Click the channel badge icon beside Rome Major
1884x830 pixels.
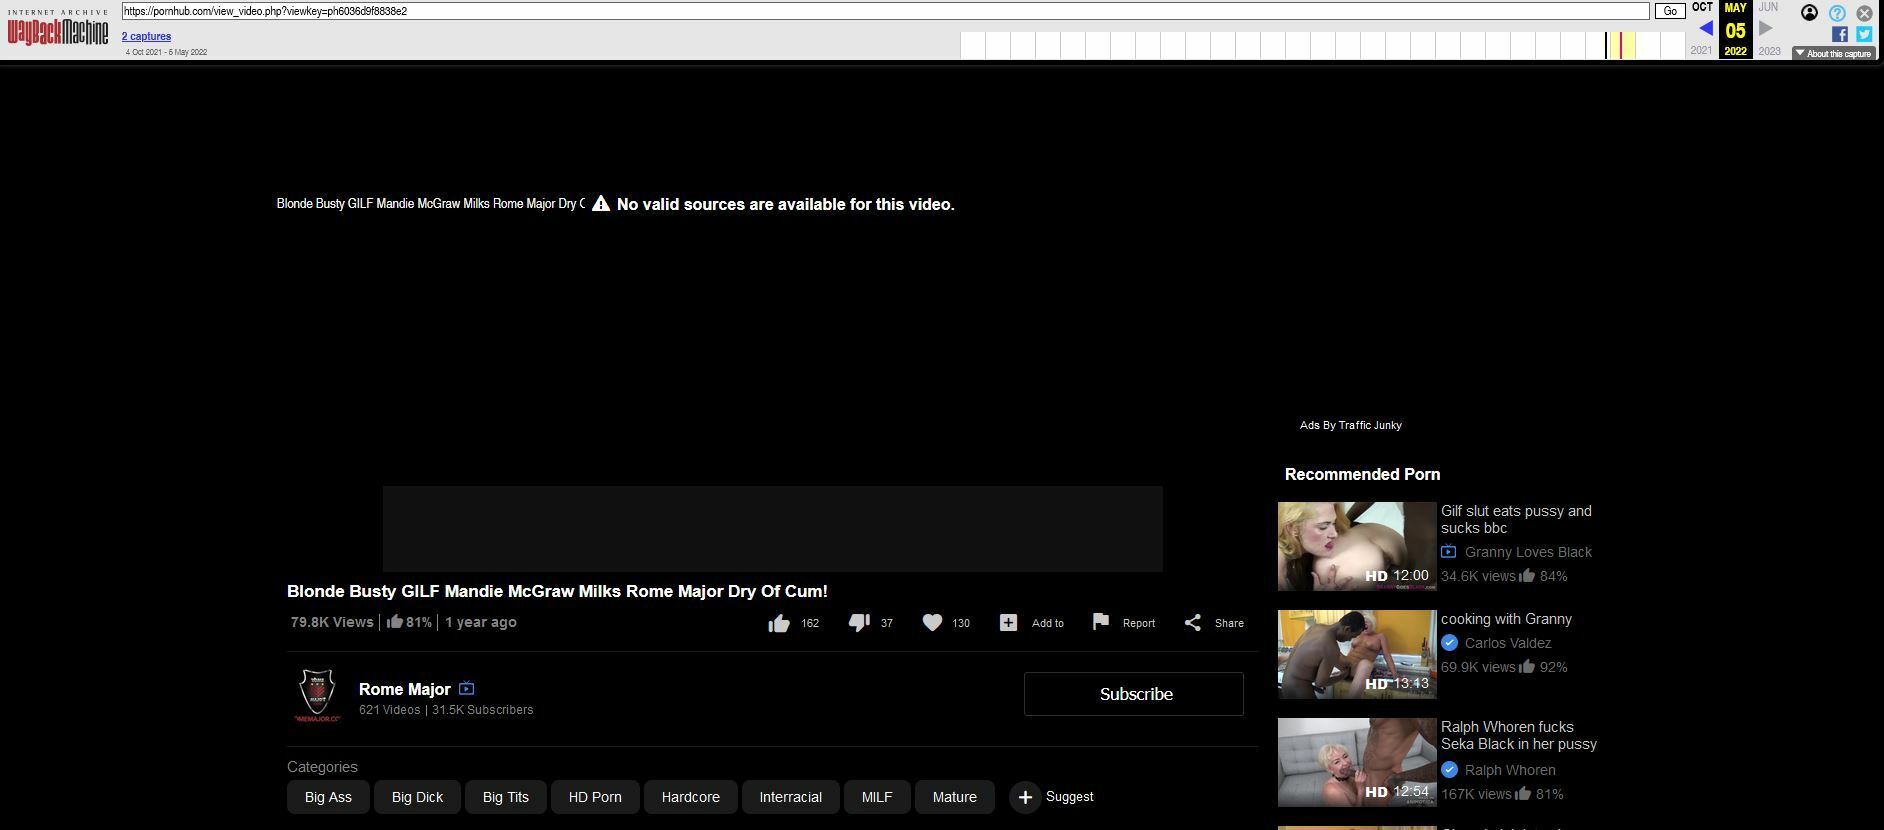pyautogui.click(x=466, y=689)
